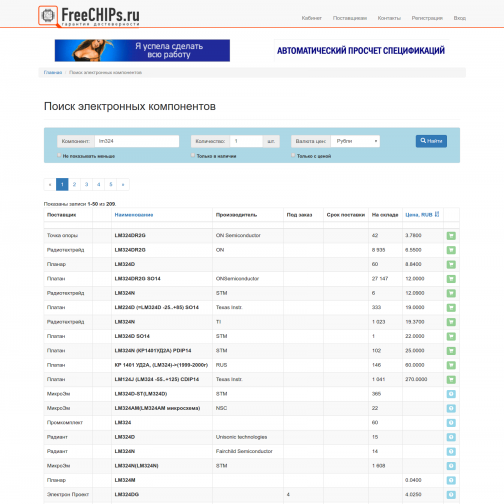Open the Регистрация page
504x504 pixels.
point(427,18)
